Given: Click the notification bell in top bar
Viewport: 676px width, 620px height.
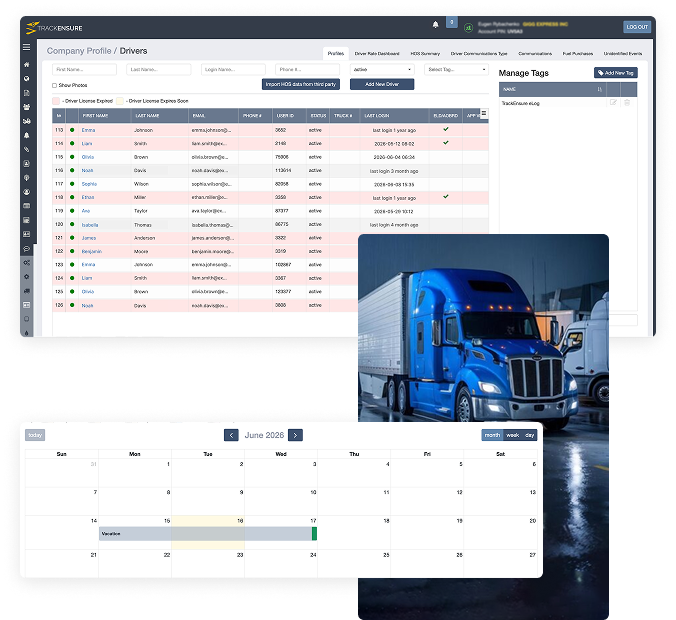Looking at the screenshot, I should 435,25.
